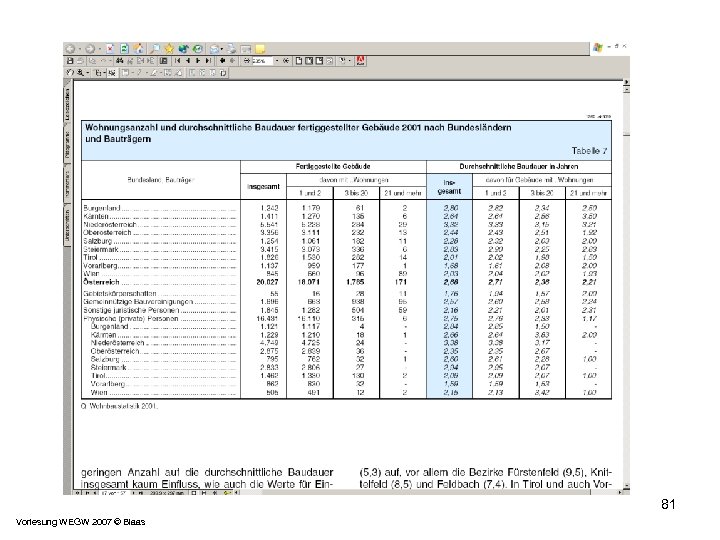720x540 pixels.
Task: Click the 'Tabelle 7' label
Action: [589, 151]
